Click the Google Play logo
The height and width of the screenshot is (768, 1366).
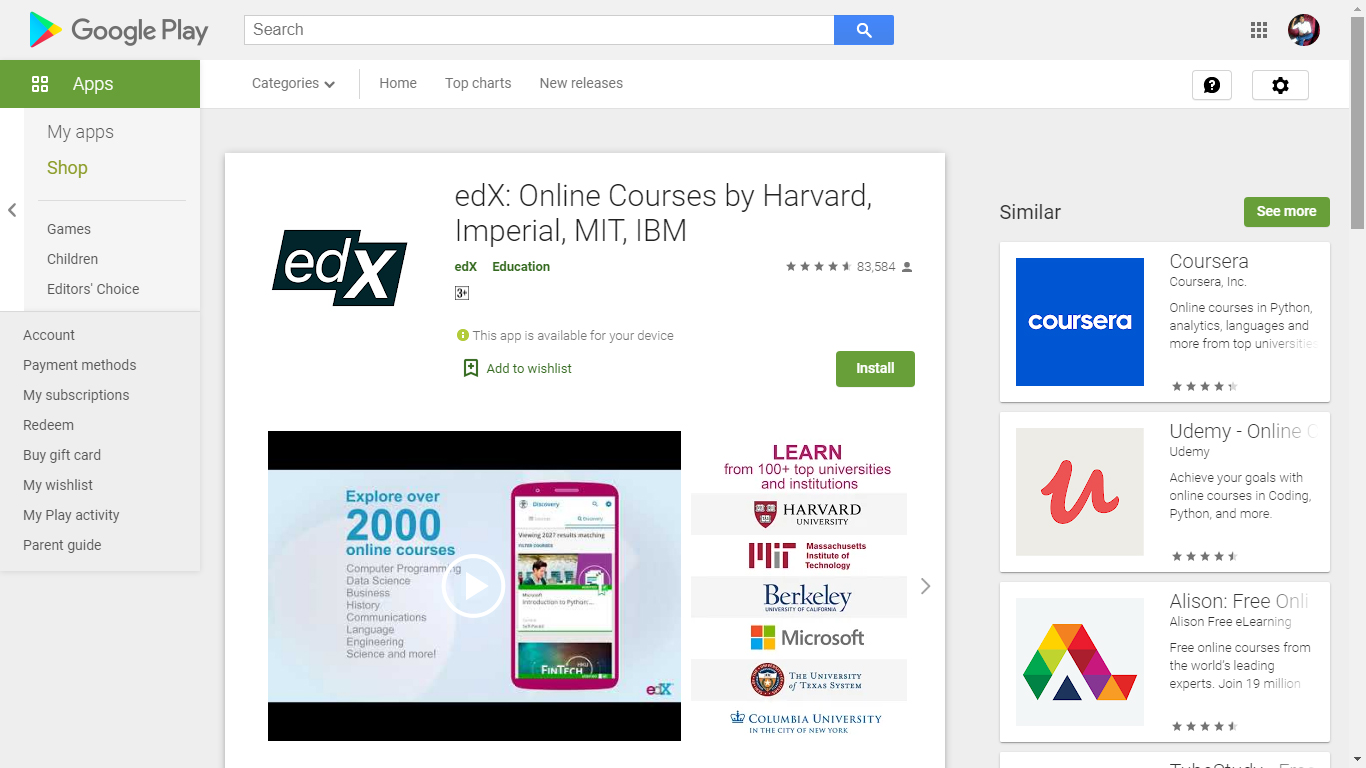coord(119,30)
